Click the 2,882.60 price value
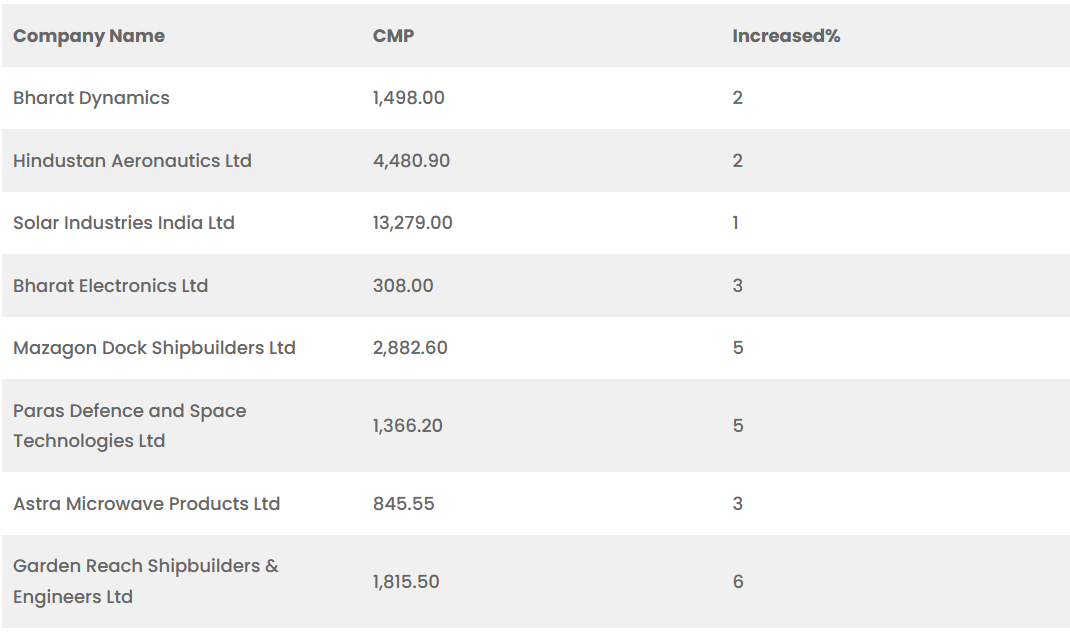The height and width of the screenshot is (635, 1070). pyautogui.click(x=410, y=348)
